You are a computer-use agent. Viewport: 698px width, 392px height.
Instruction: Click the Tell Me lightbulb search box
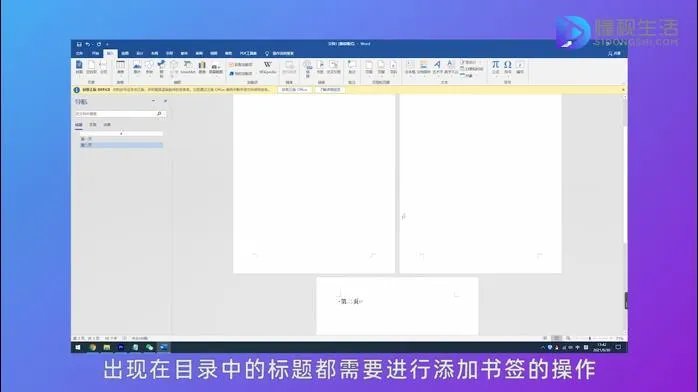pos(280,53)
